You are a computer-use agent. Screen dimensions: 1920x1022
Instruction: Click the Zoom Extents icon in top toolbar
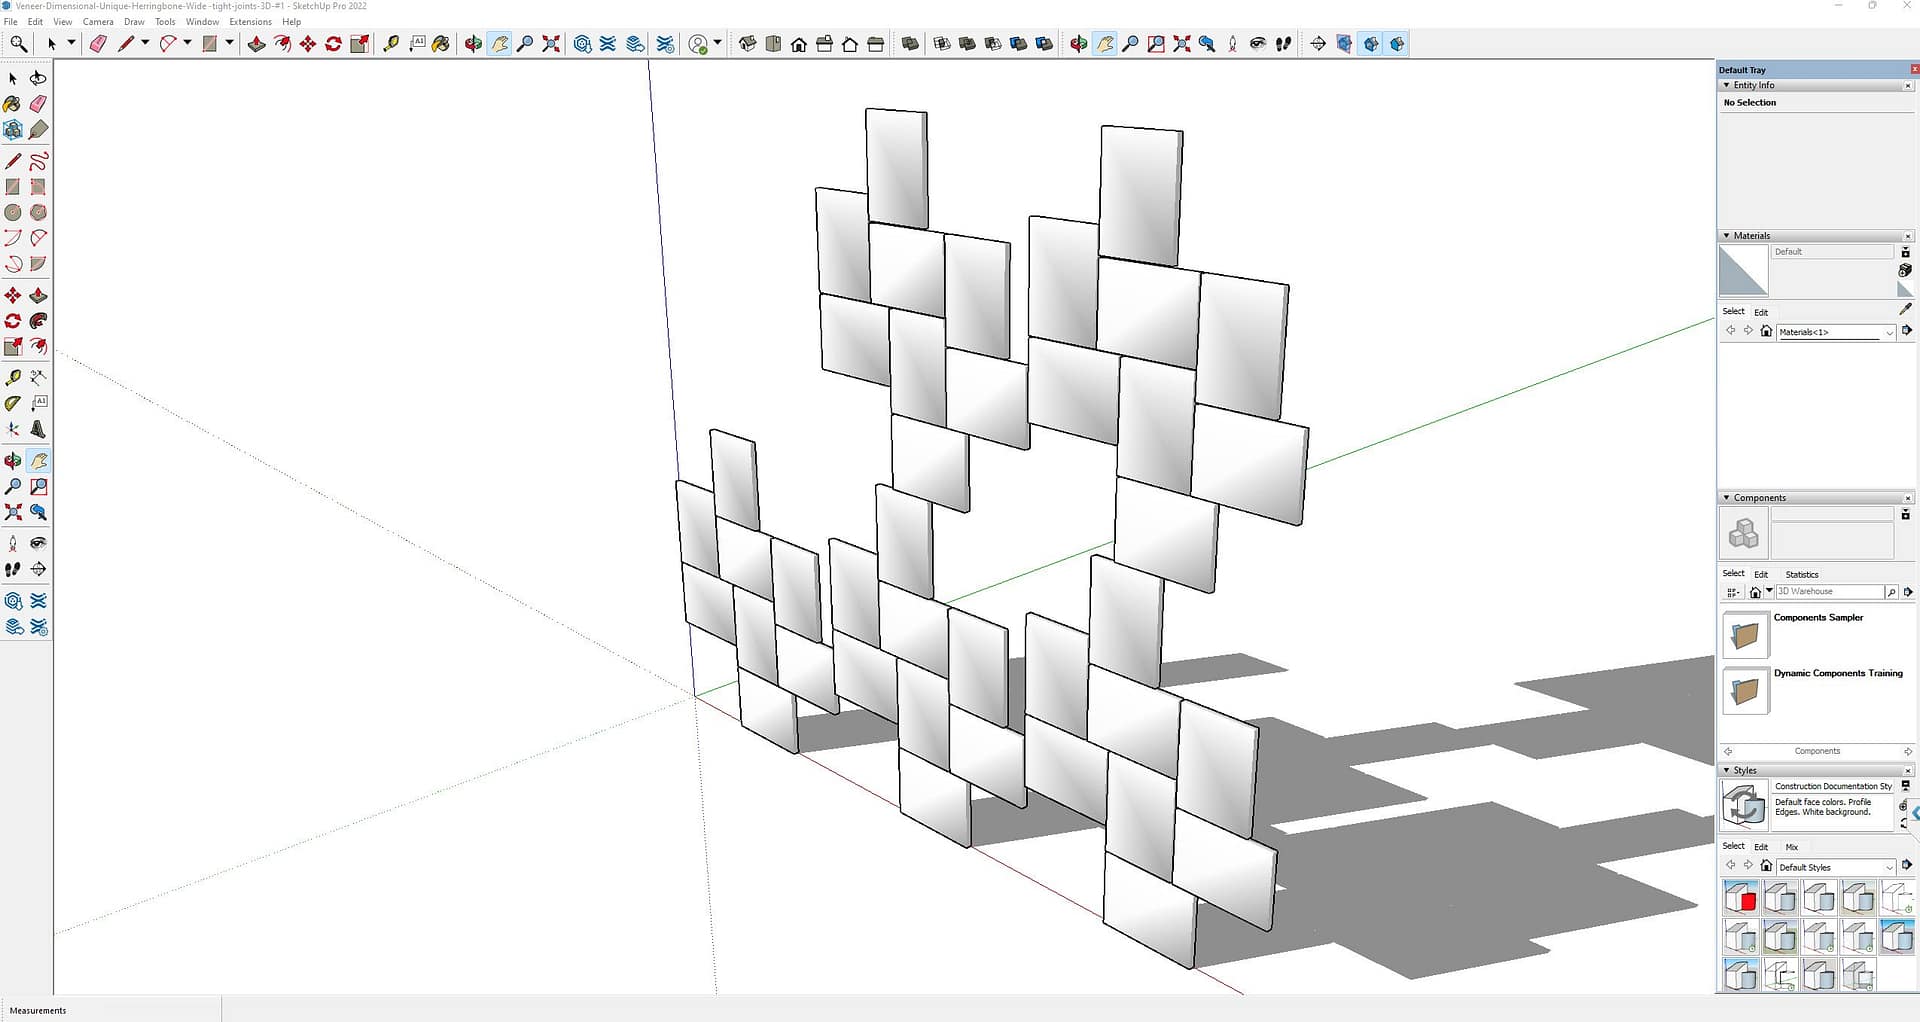click(551, 44)
